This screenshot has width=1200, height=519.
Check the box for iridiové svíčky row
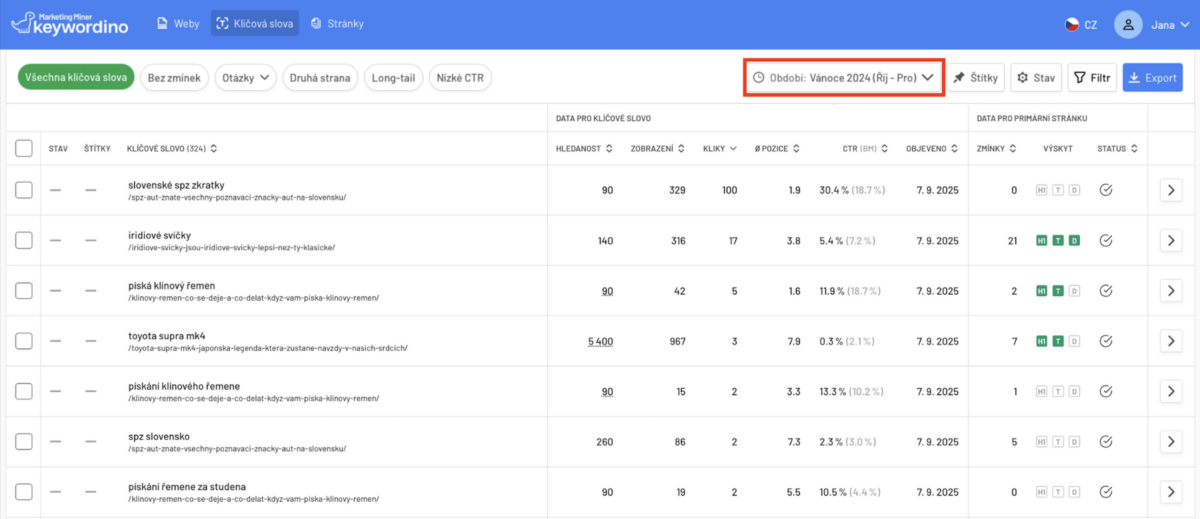tap(24, 240)
